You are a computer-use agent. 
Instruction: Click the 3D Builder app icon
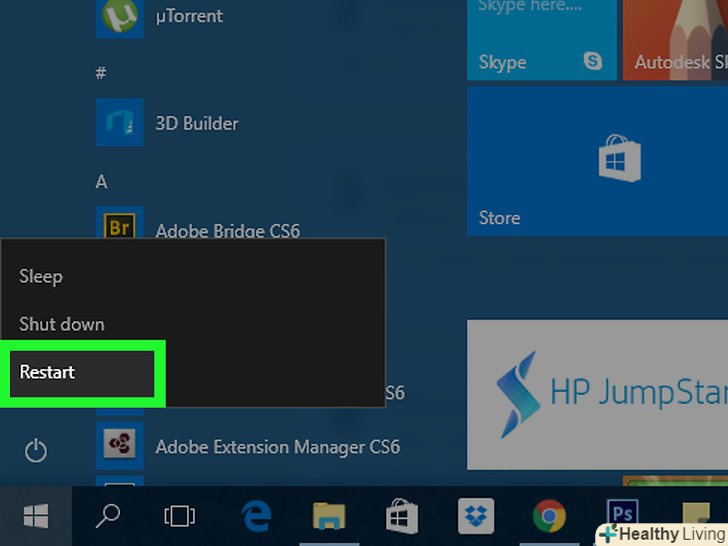click(120, 122)
